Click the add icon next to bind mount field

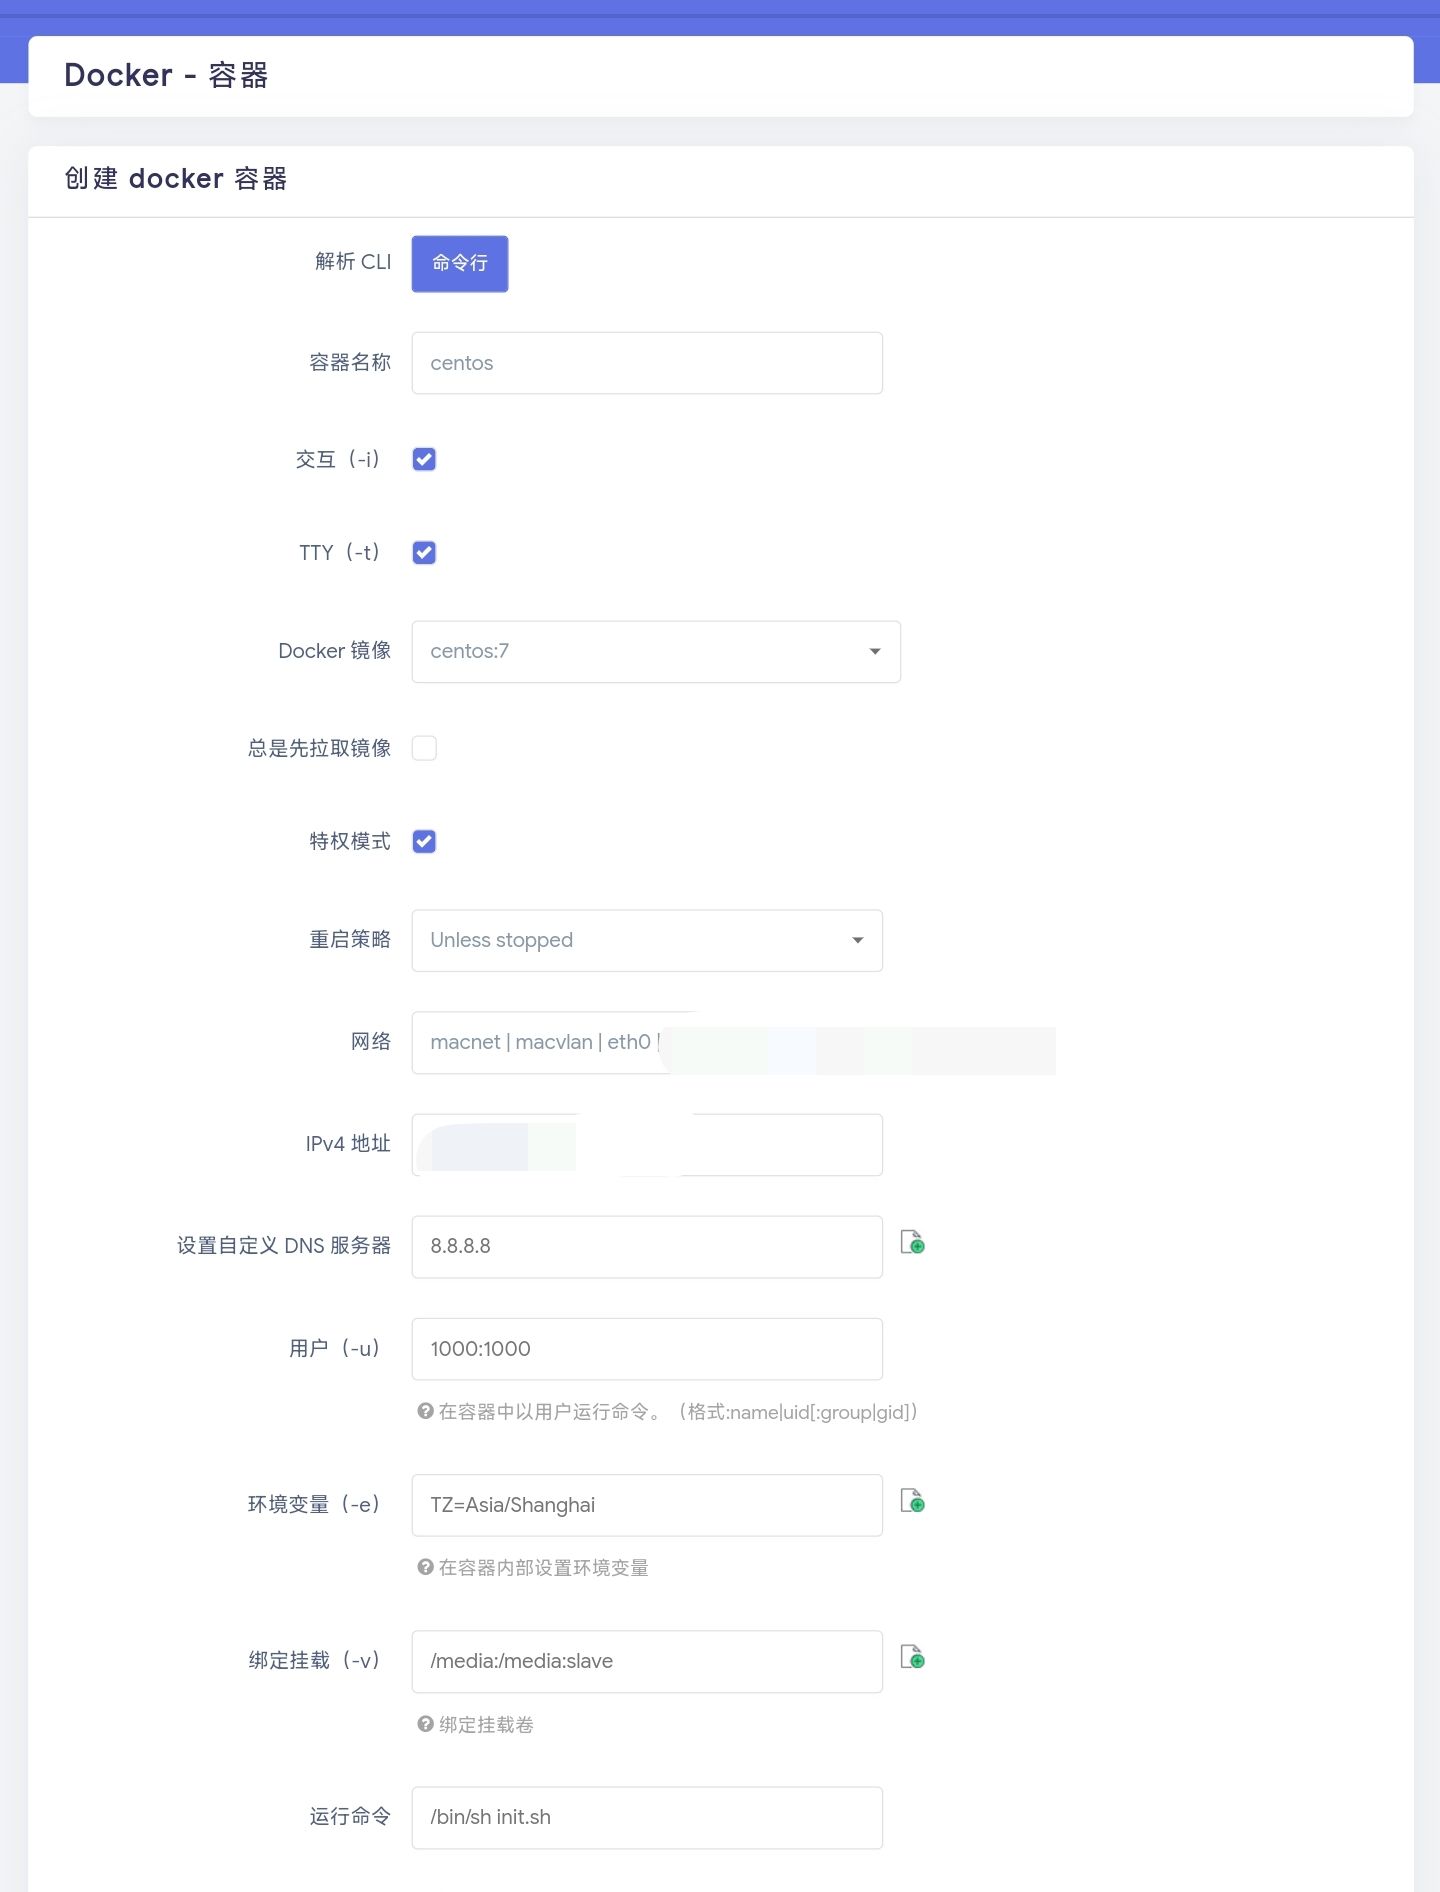912,1658
